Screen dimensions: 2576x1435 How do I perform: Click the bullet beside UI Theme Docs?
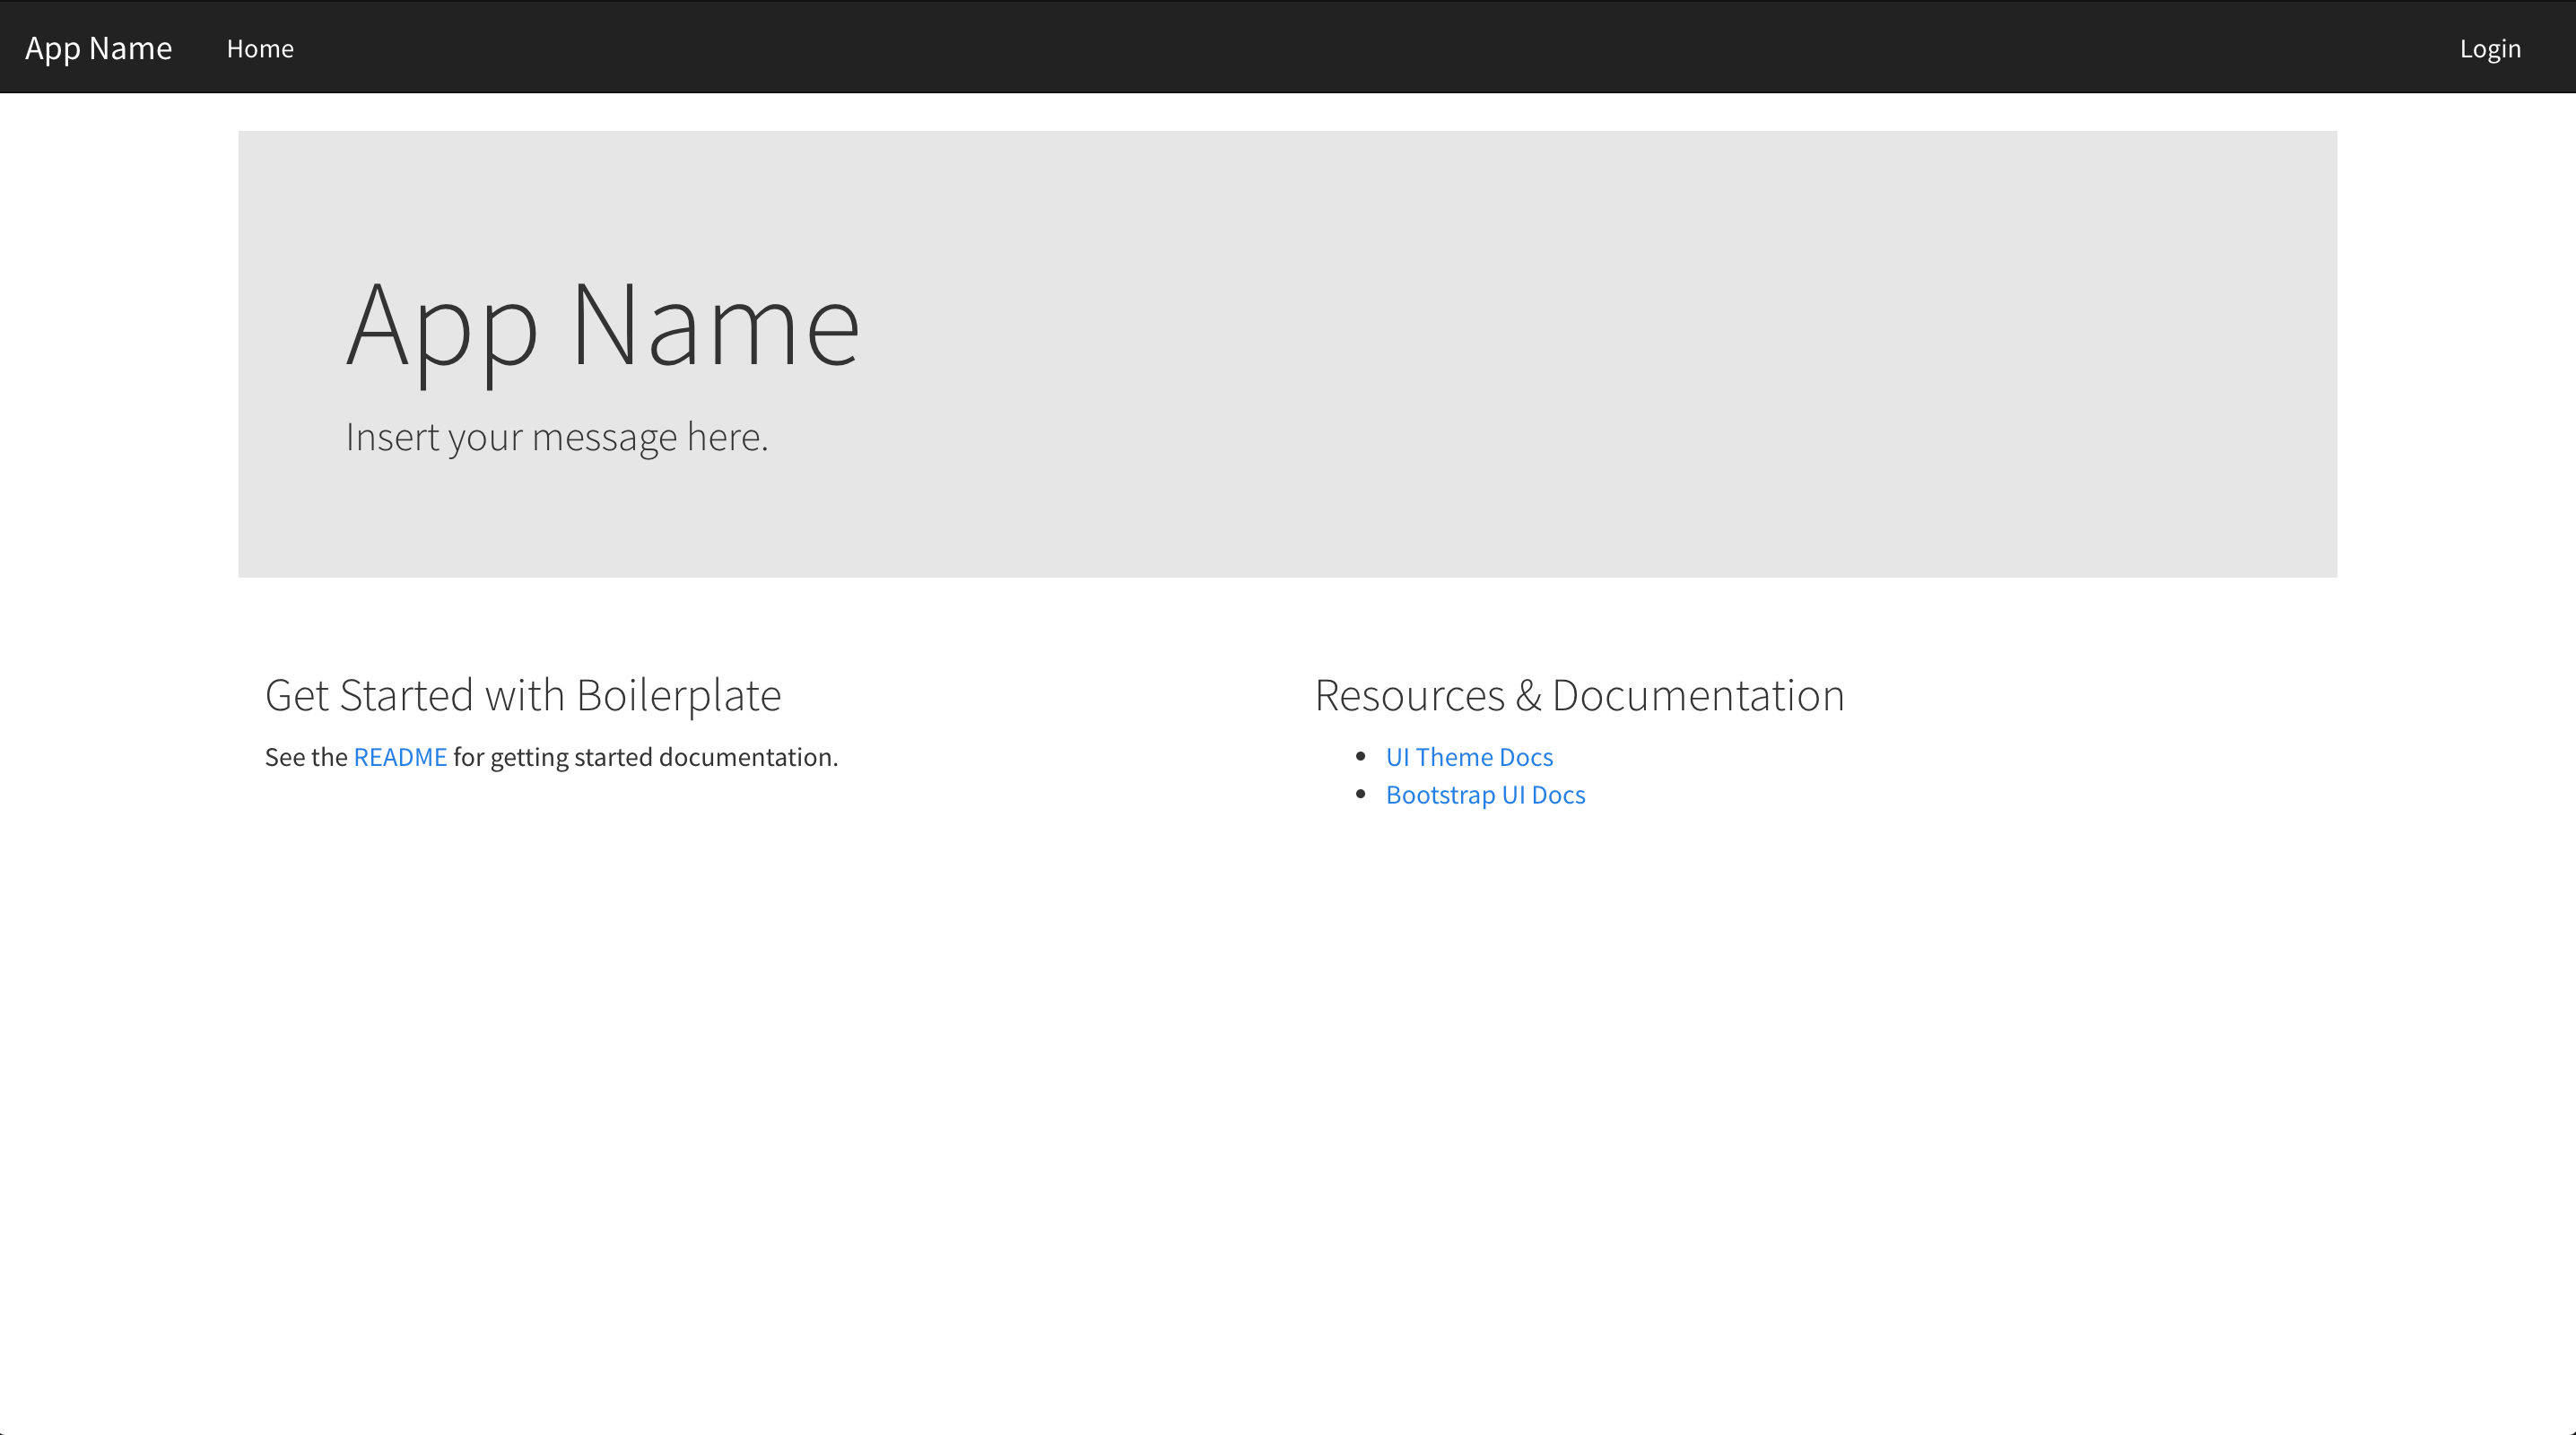tap(1360, 756)
